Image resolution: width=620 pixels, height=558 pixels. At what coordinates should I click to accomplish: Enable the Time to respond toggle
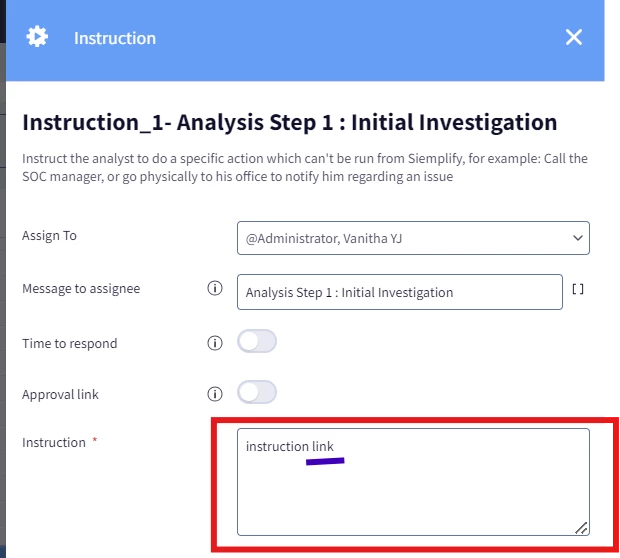(x=257, y=341)
